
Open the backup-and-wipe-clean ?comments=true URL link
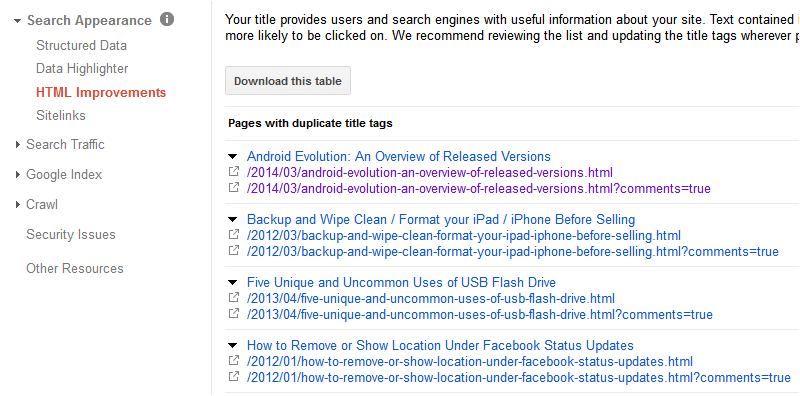click(513, 252)
